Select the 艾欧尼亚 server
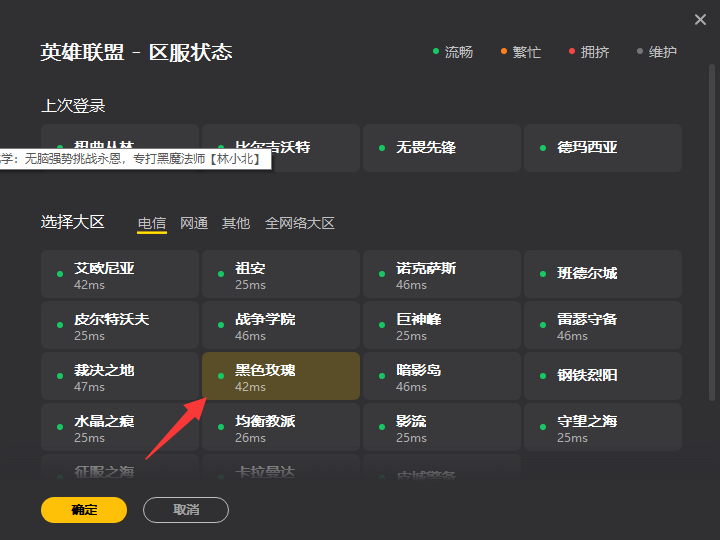720x540 pixels. click(x=120, y=274)
